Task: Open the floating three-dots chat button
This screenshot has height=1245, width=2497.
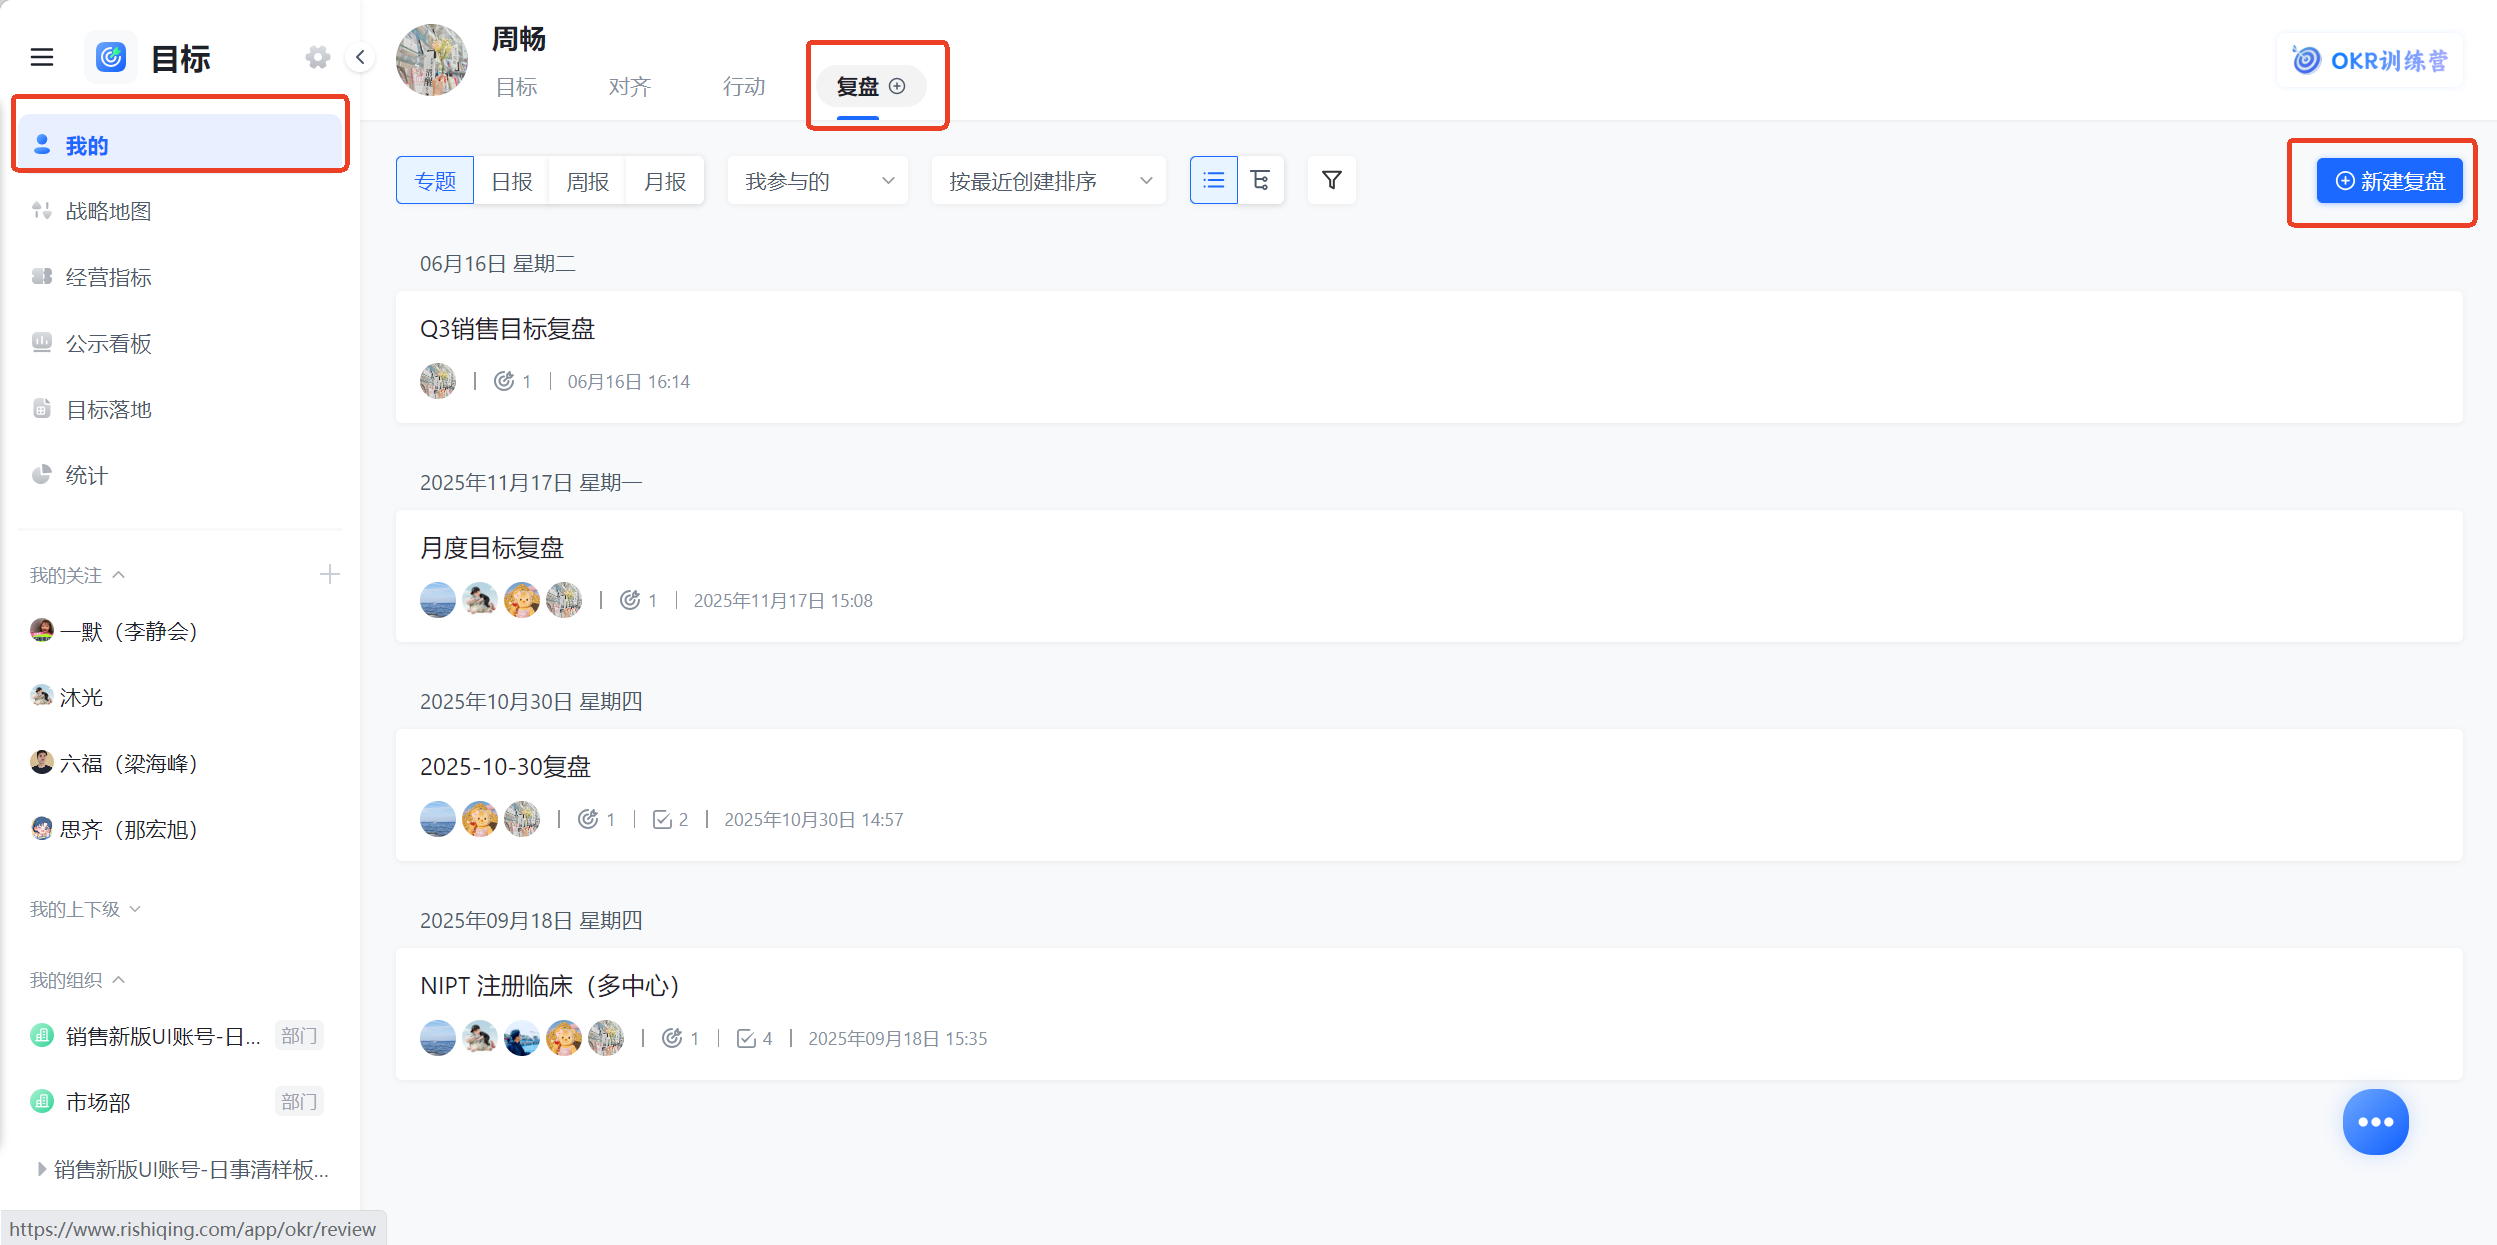Action: click(x=2376, y=1122)
